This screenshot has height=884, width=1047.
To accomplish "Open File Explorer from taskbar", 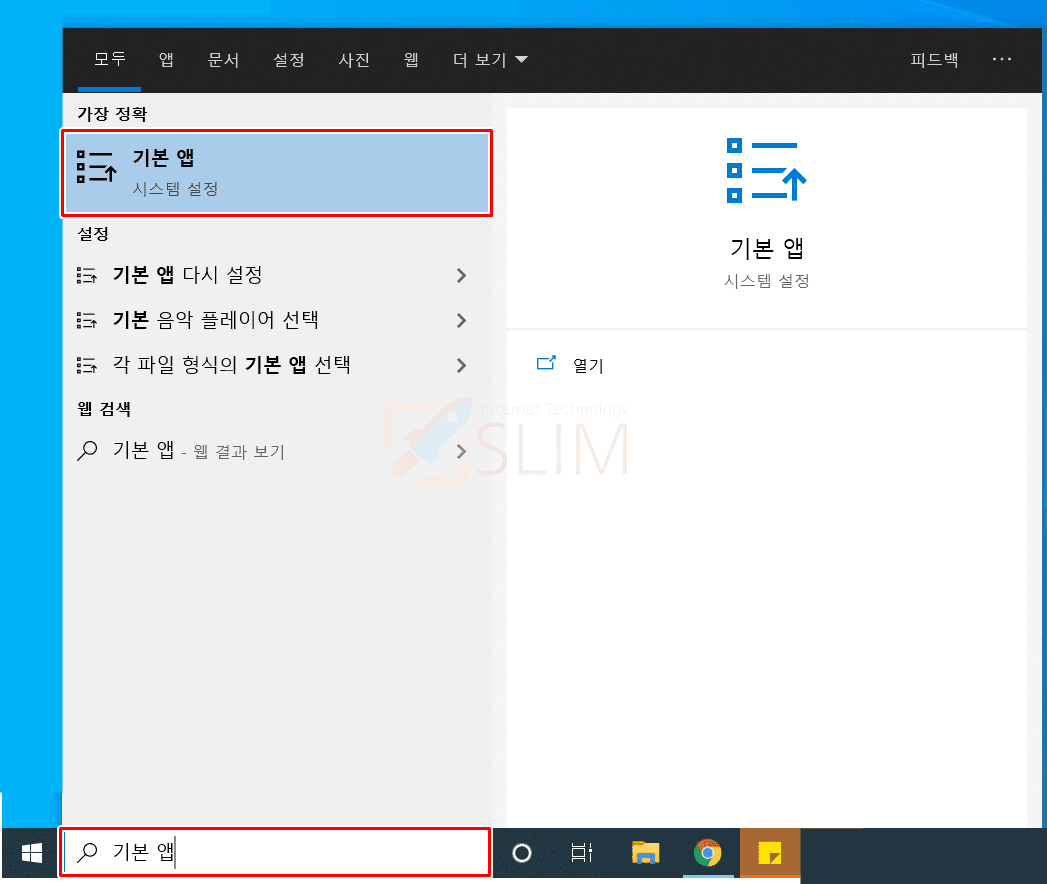I will pyautogui.click(x=645, y=853).
